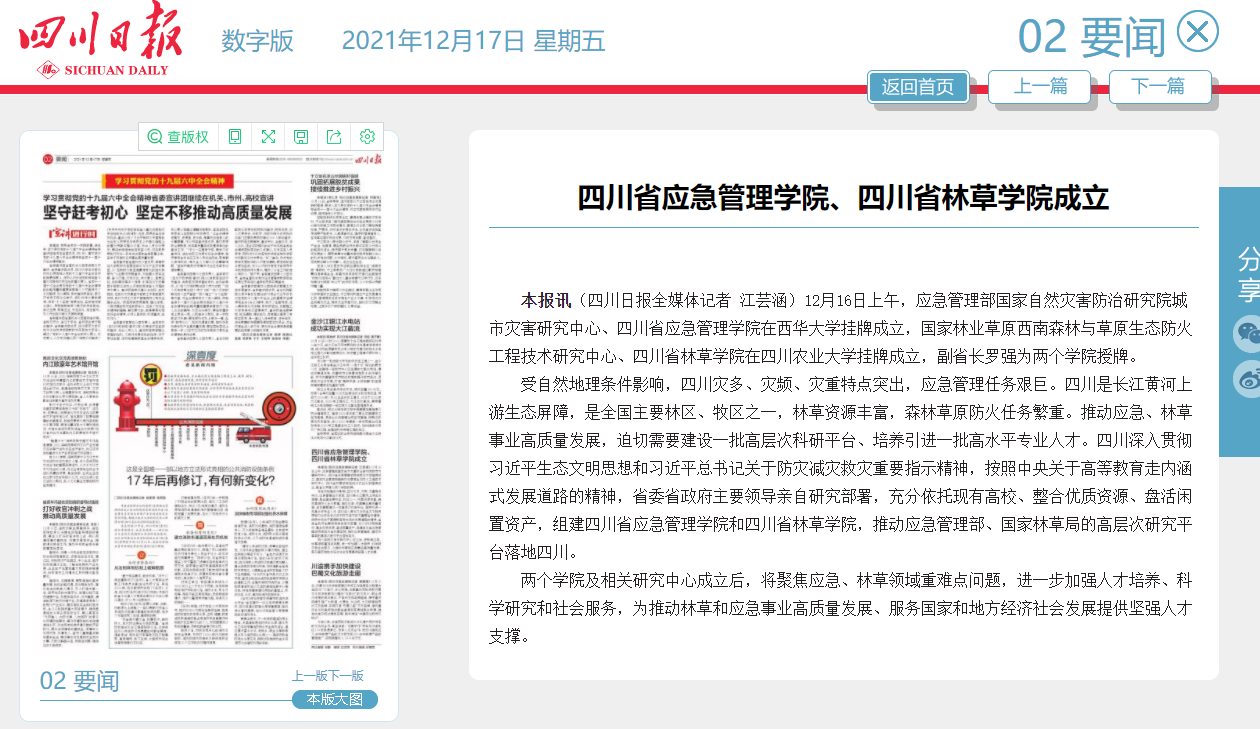Share article via the WeChat icon
This screenshot has height=729, width=1260.
click(x=1247, y=334)
